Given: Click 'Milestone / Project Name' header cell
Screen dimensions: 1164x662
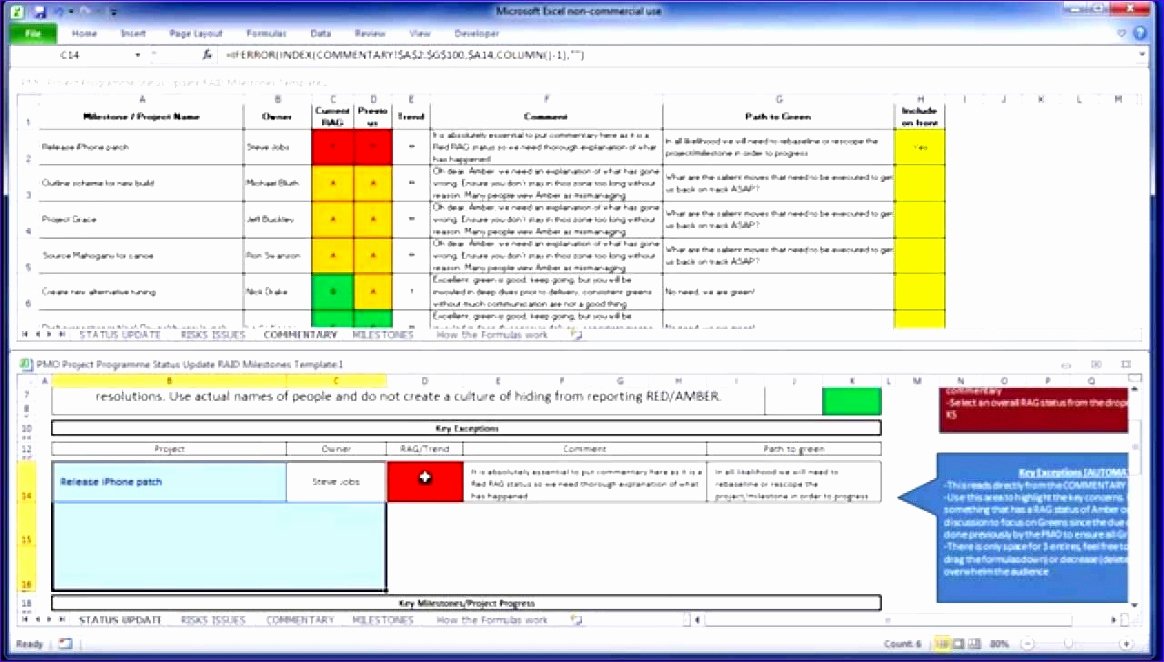Looking at the screenshot, I should (x=141, y=117).
